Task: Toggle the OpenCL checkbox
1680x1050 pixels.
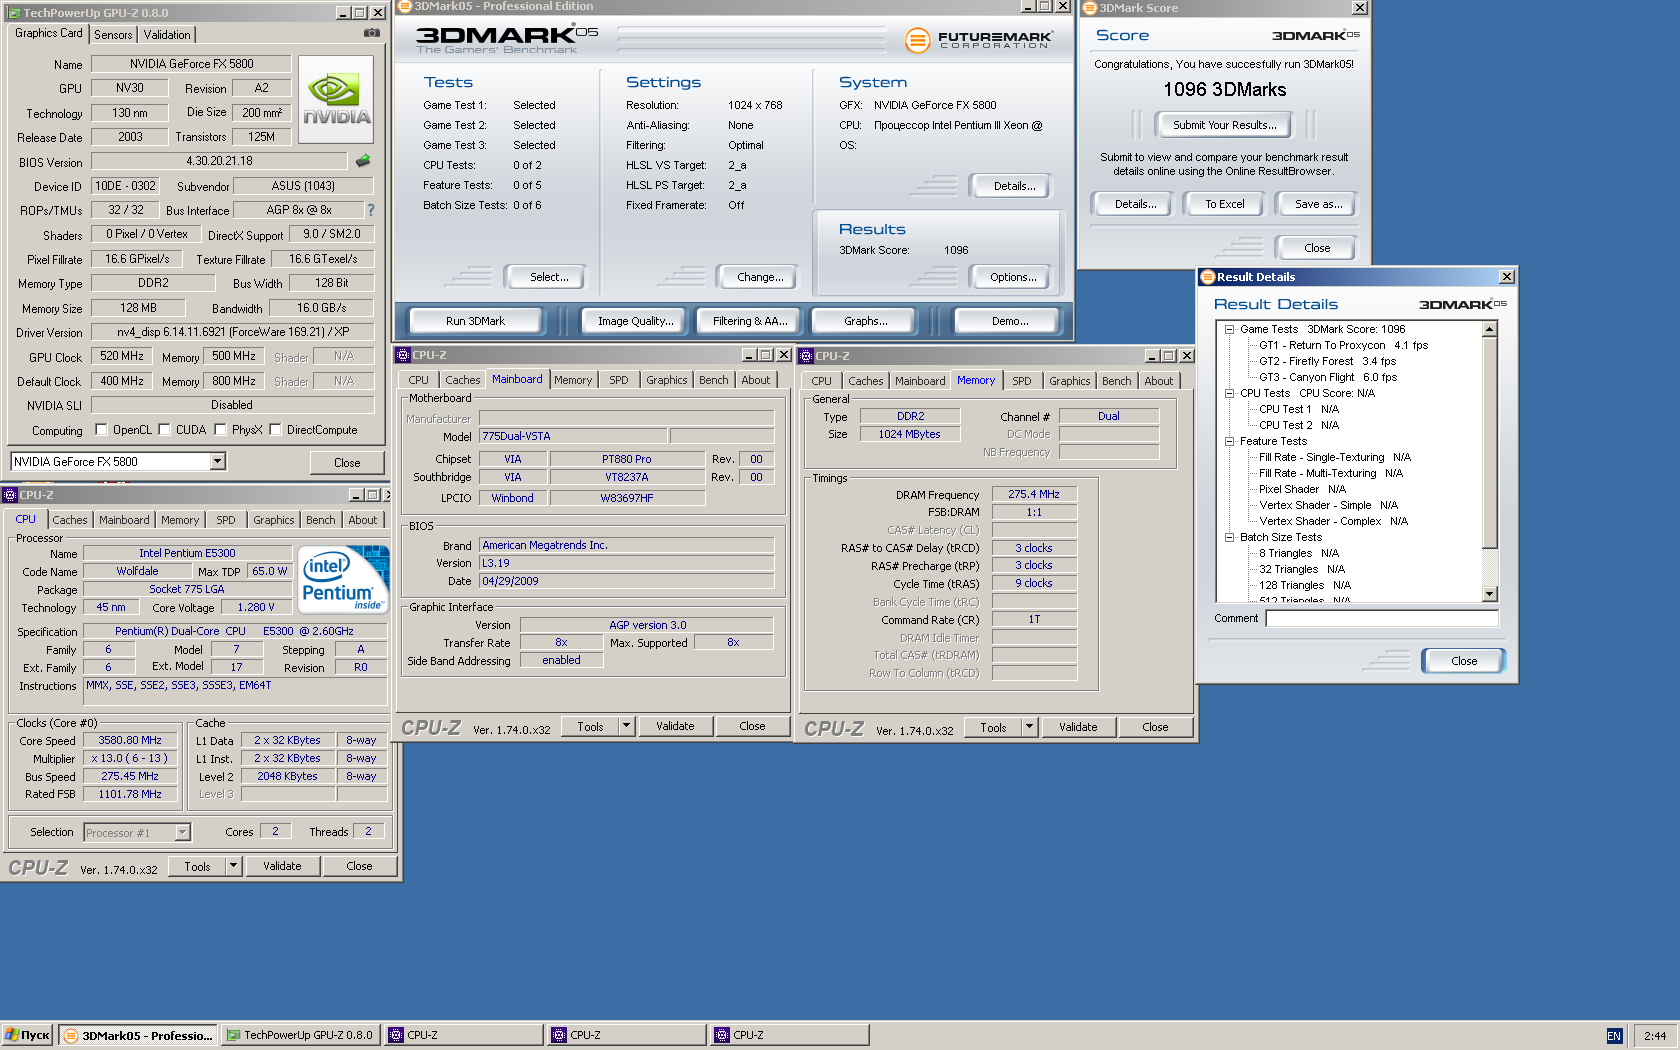Action: click(101, 430)
